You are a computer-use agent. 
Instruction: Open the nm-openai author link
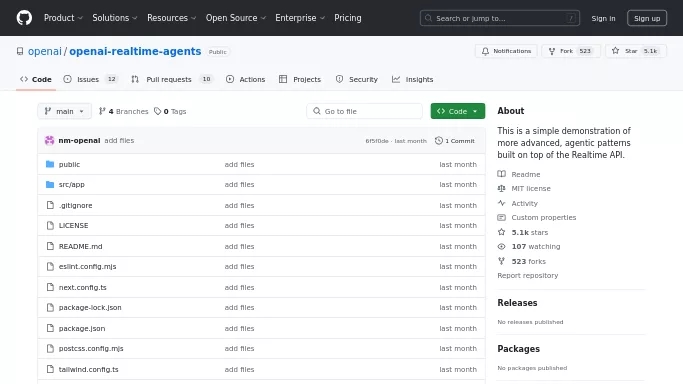click(x=79, y=141)
